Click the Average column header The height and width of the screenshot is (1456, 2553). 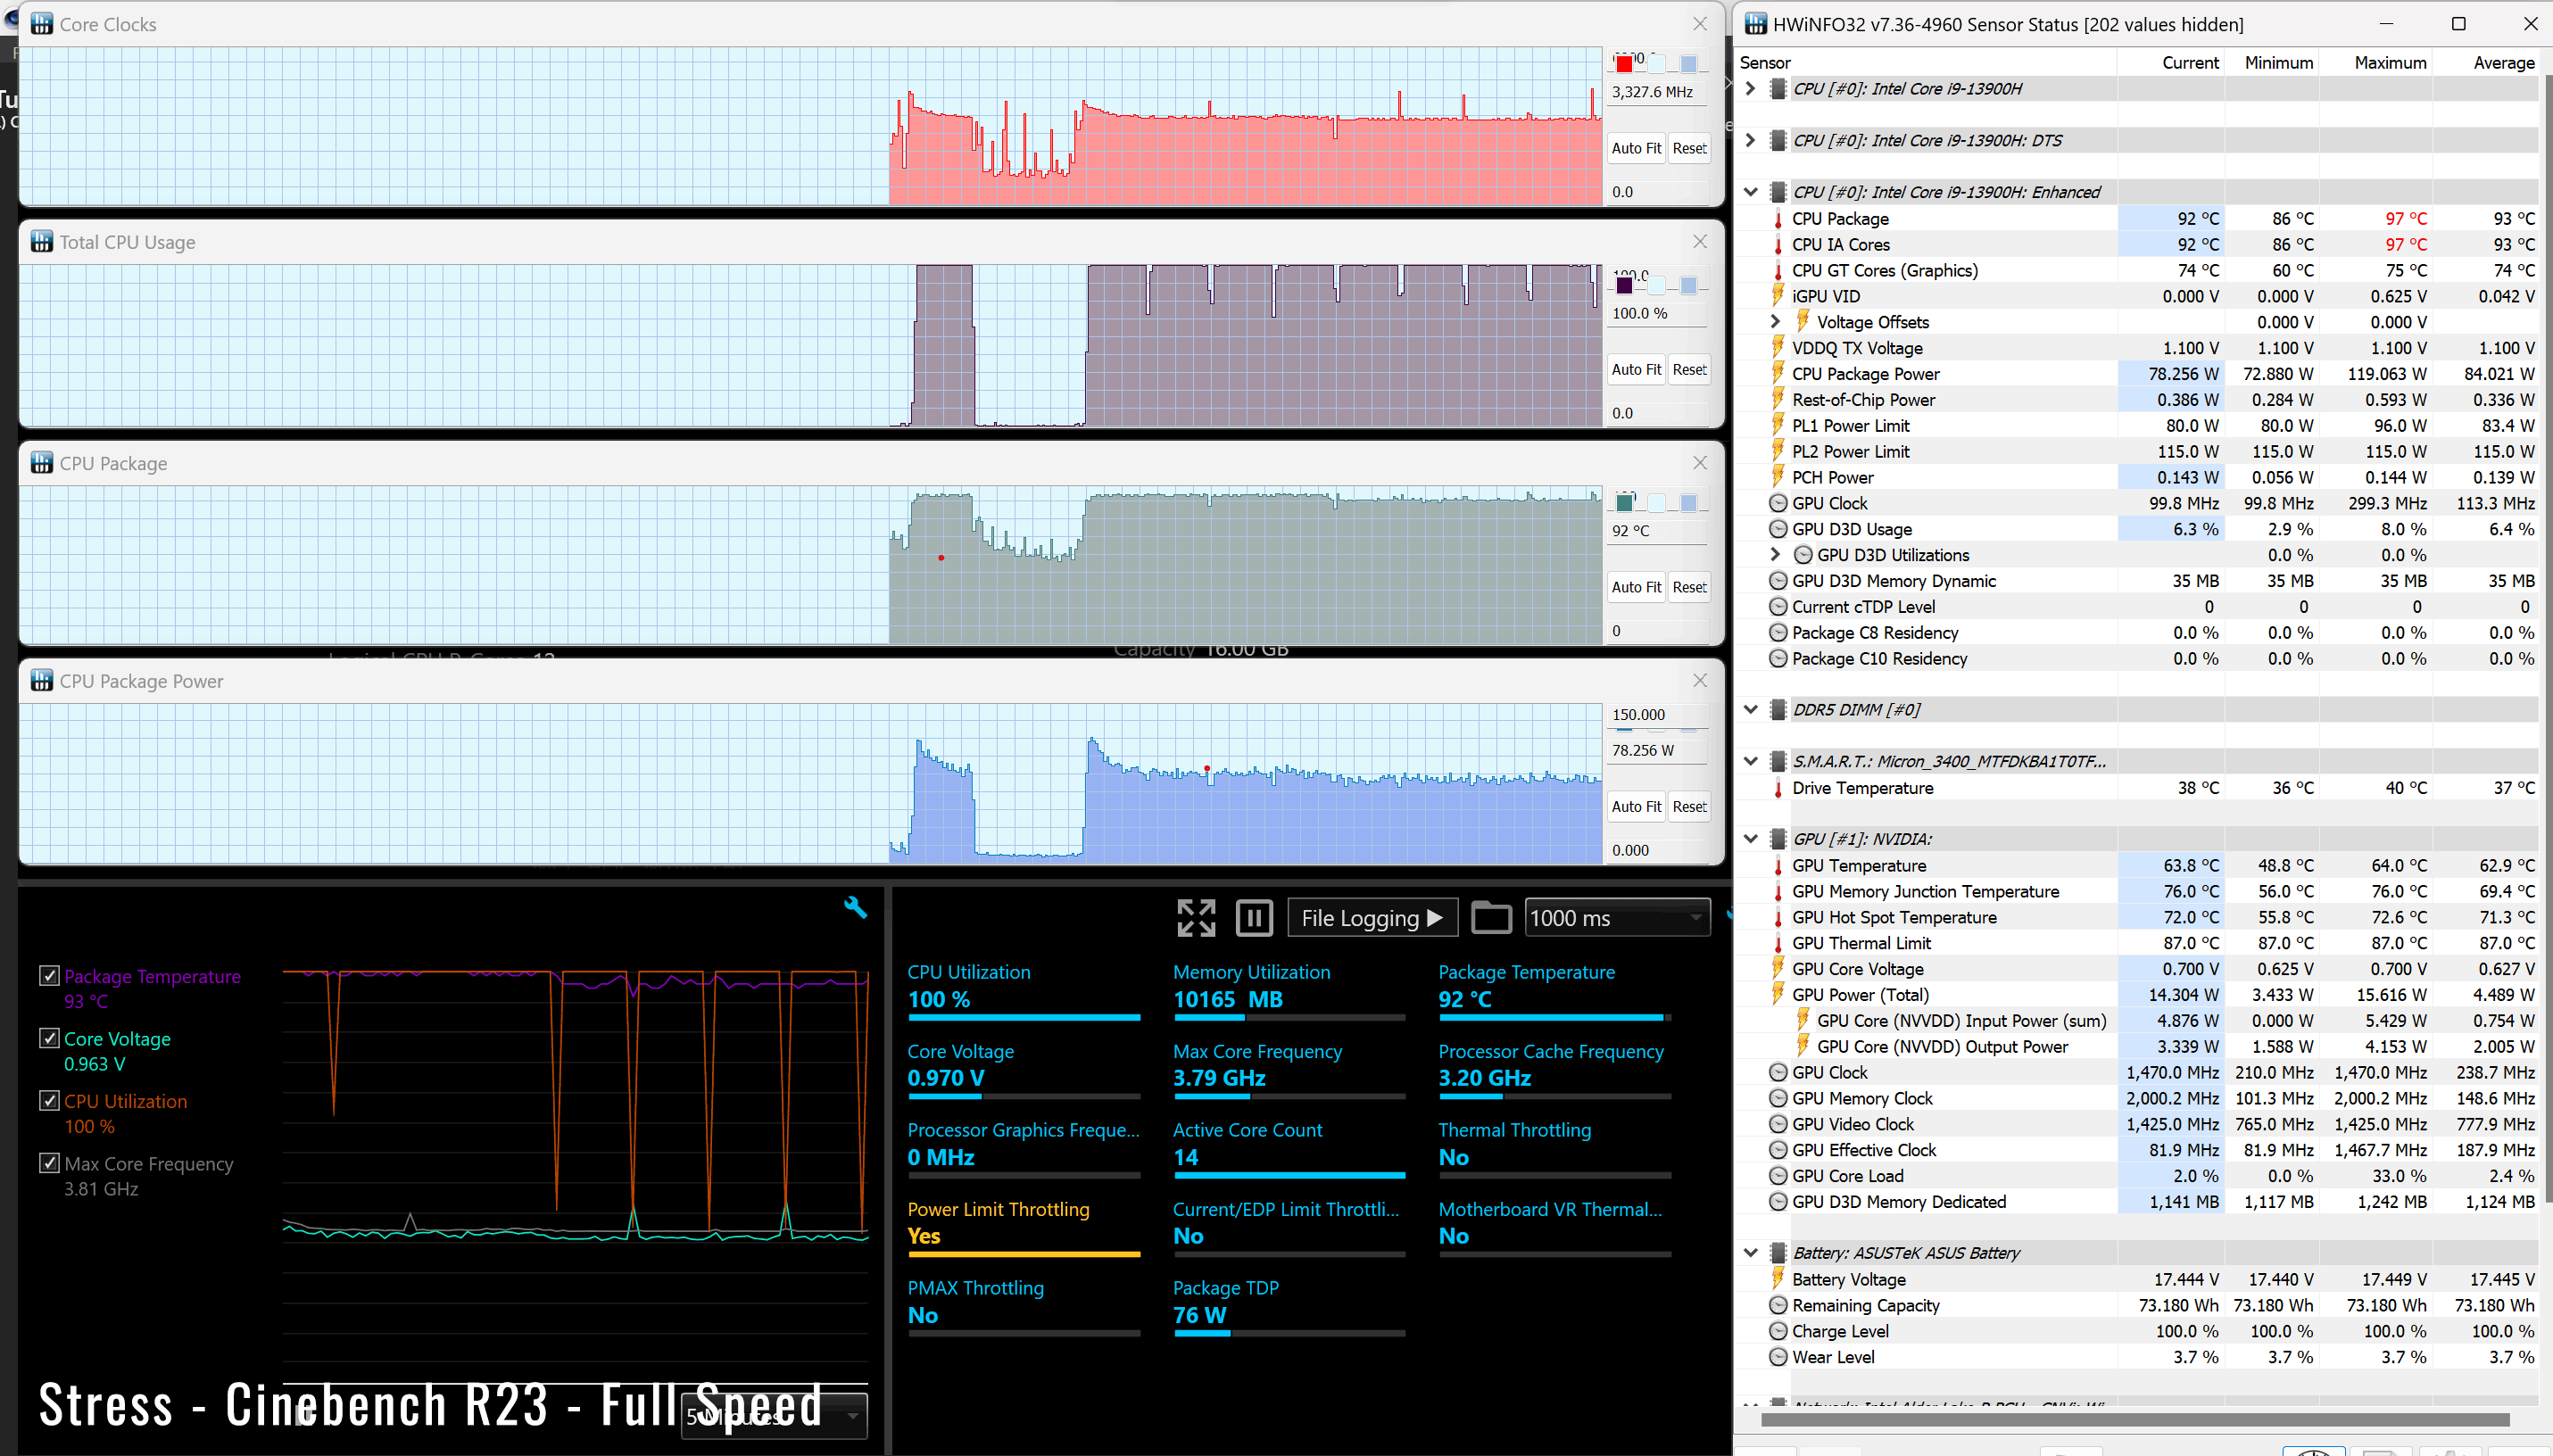click(2503, 63)
